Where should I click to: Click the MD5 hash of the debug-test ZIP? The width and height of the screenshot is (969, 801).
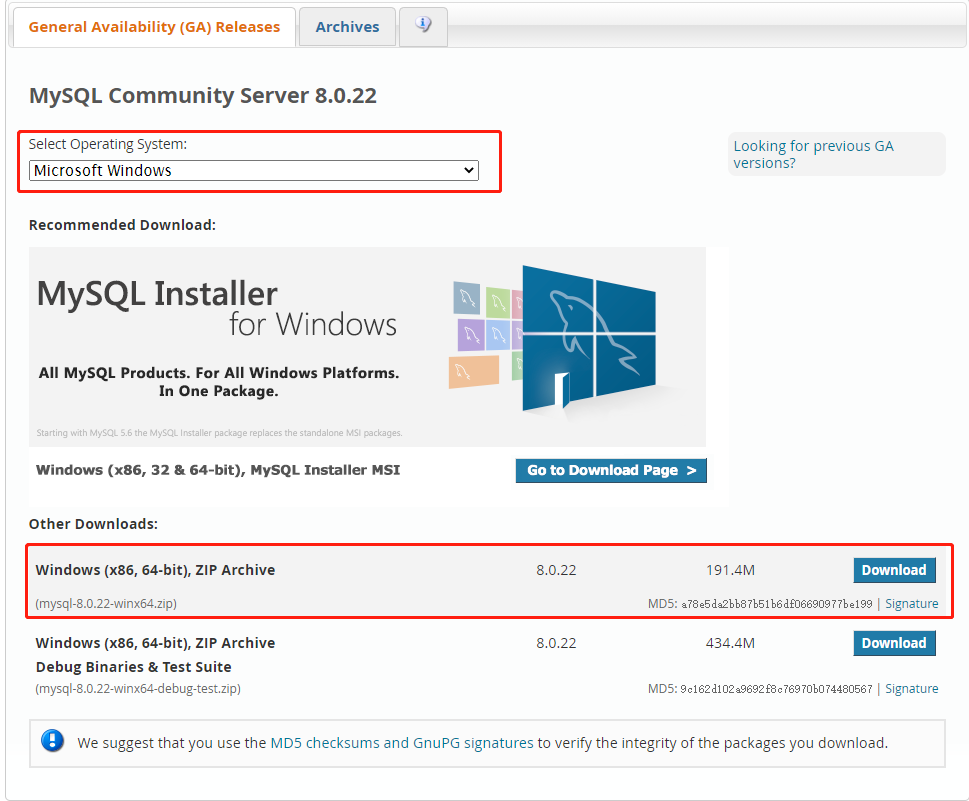[776, 689]
